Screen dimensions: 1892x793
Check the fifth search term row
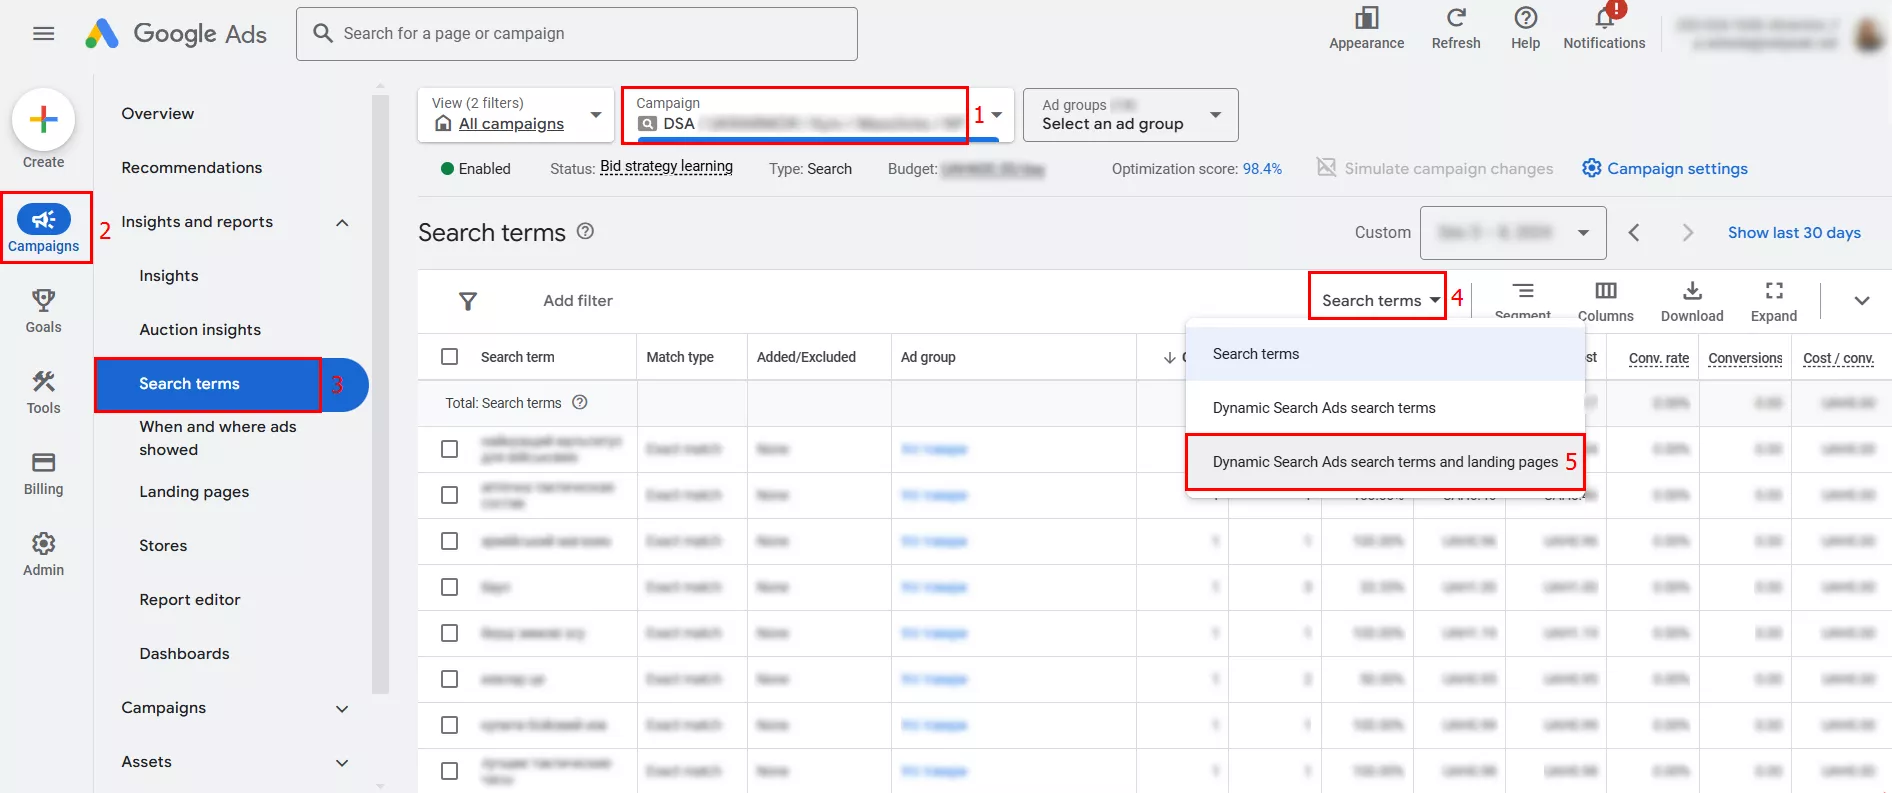pyautogui.click(x=450, y=633)
